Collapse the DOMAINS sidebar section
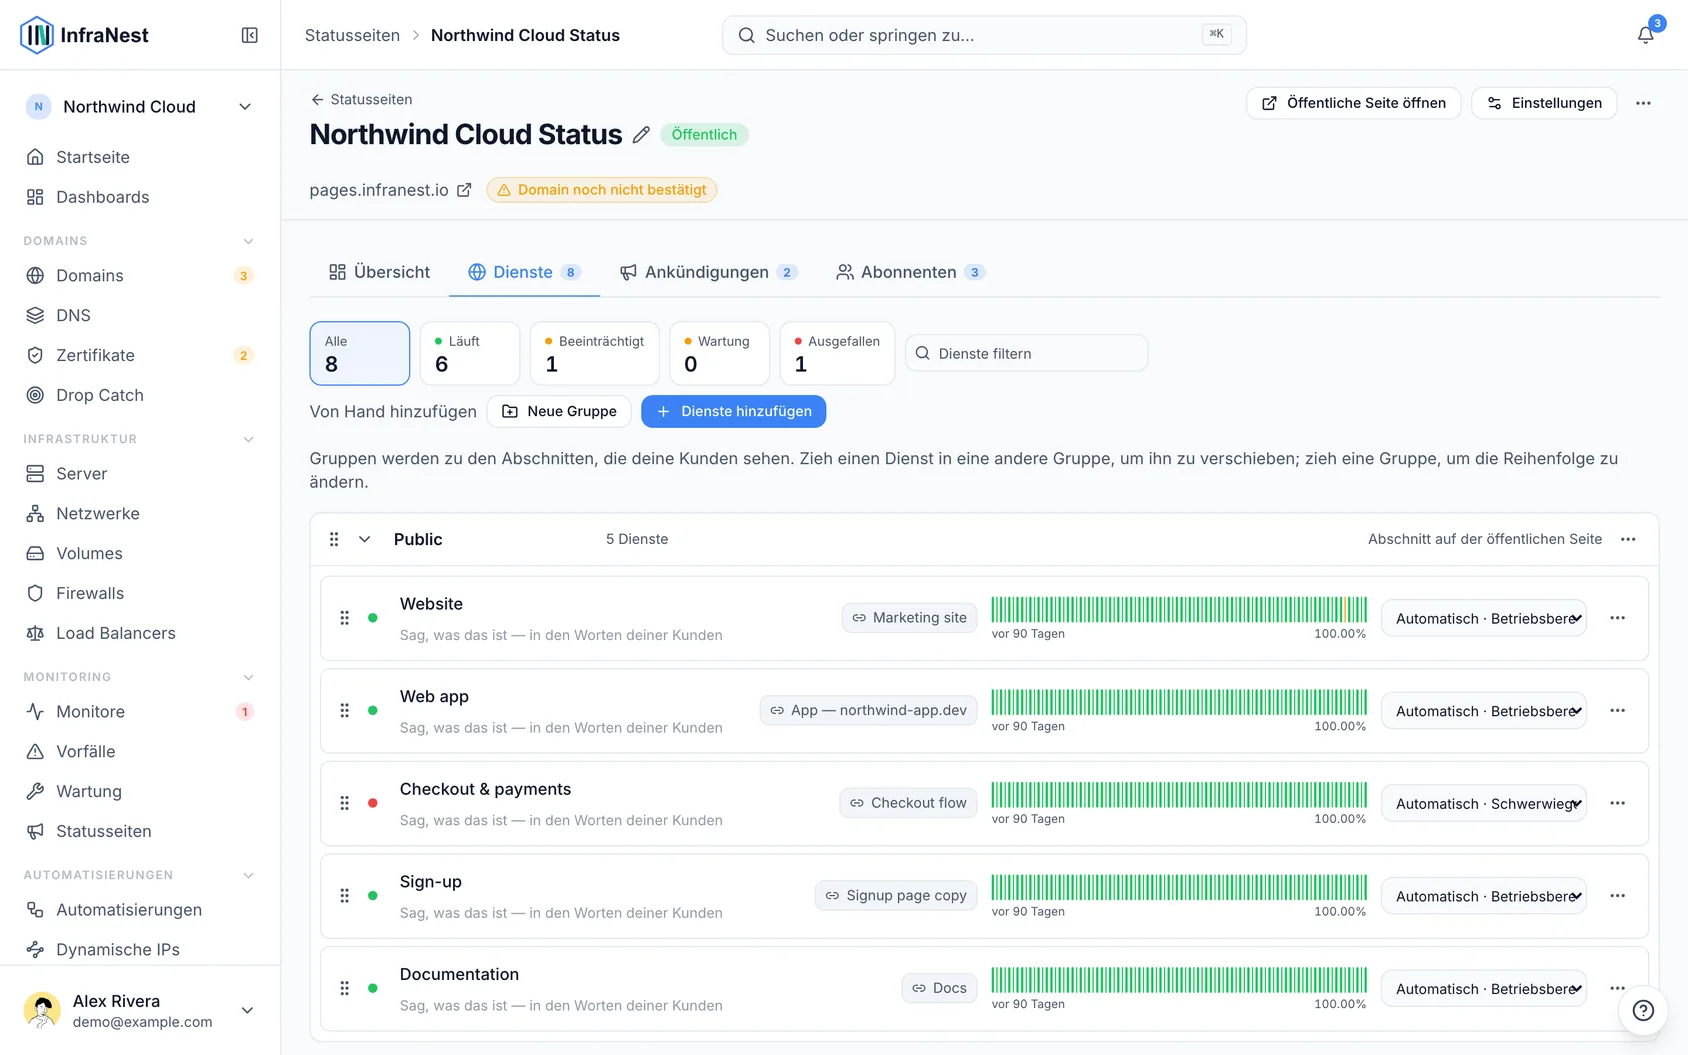The height and width of the screenshot is (1055, 1688). [248, 241]
